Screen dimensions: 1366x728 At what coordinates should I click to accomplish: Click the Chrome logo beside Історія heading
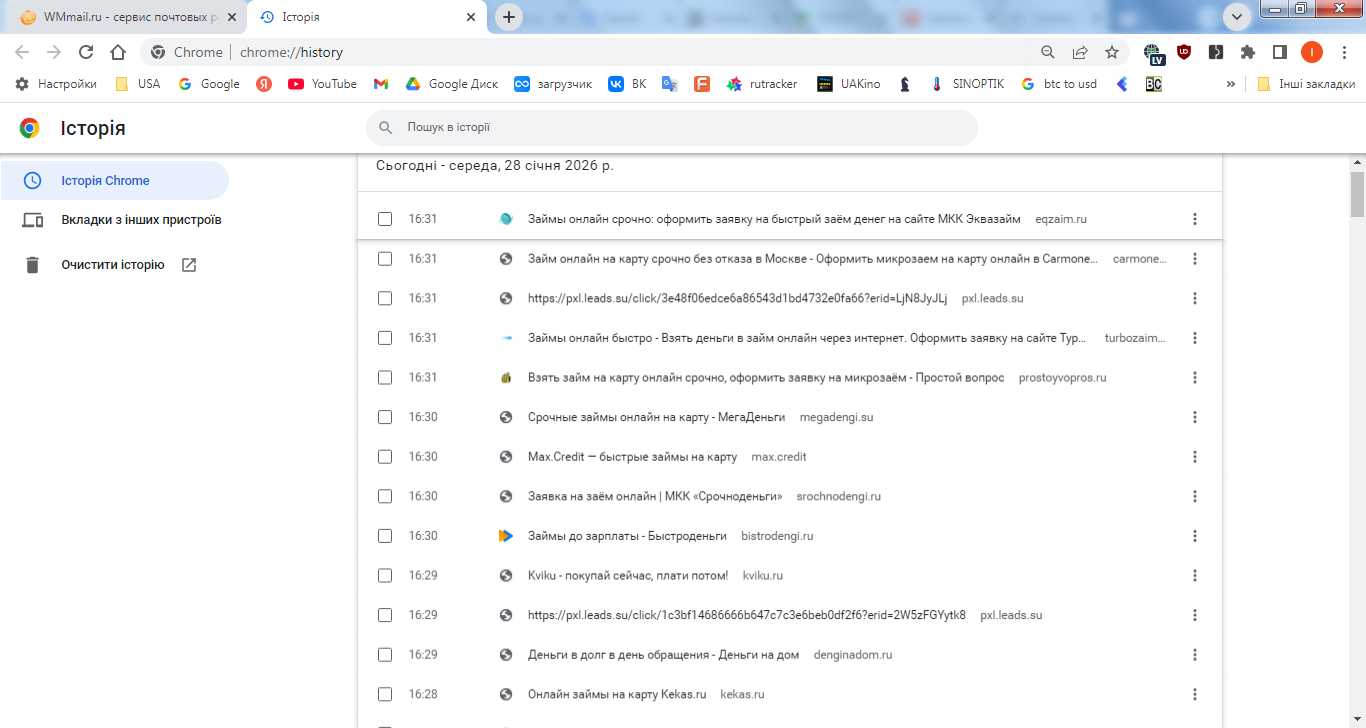coord(30,128)
